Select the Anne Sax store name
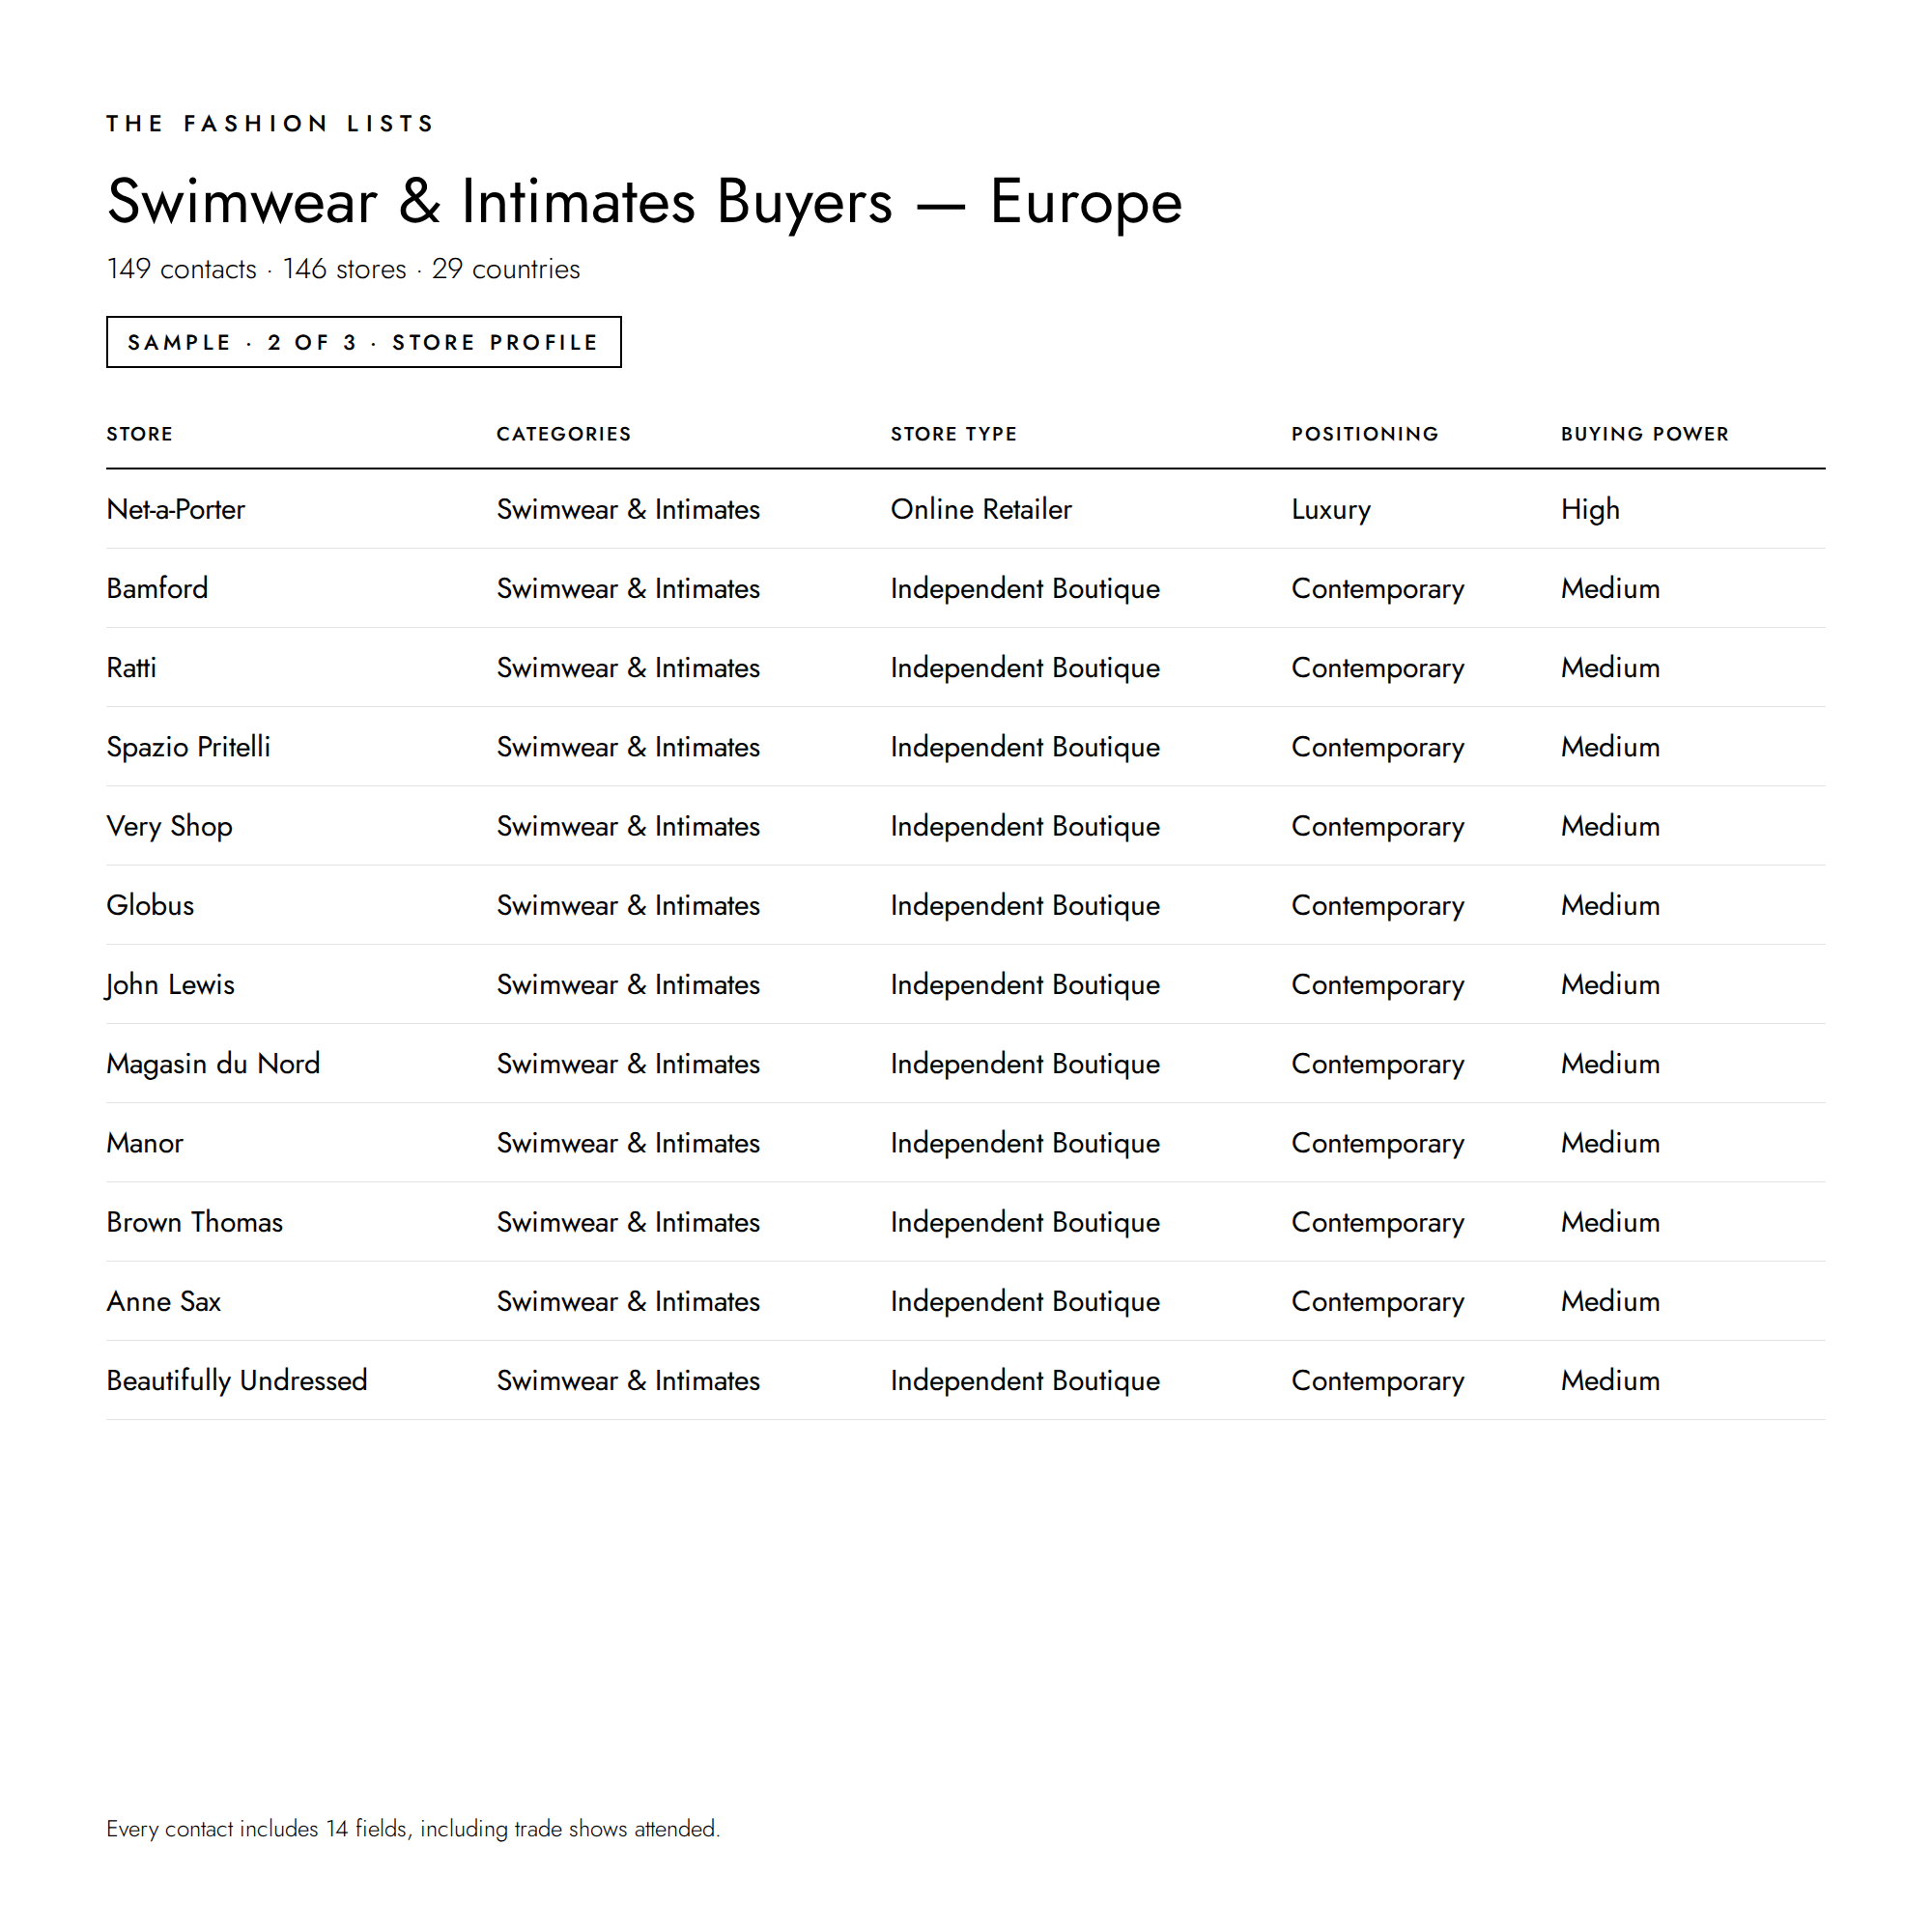Screen dimensions: 1932x1932 (164, 1301)
